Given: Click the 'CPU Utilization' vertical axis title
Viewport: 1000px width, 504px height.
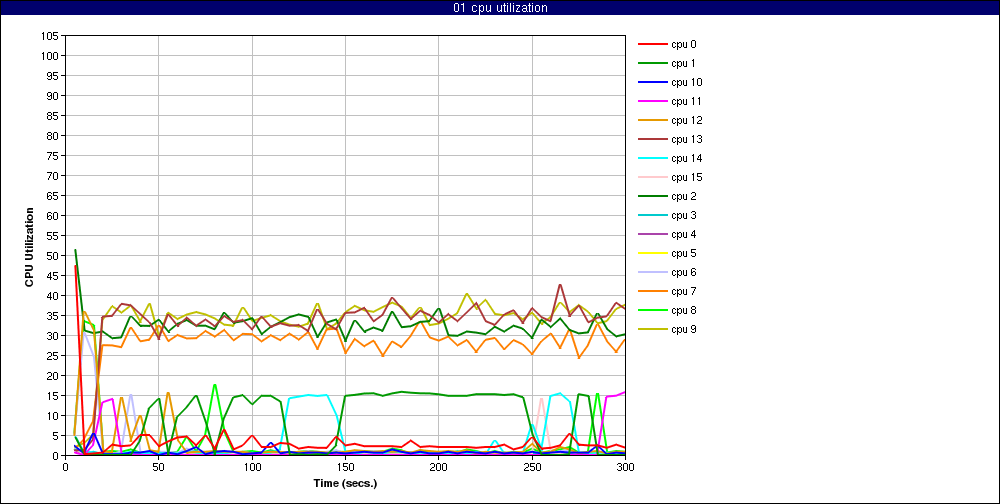Looking at the screenshot, I should pos(29,246).
